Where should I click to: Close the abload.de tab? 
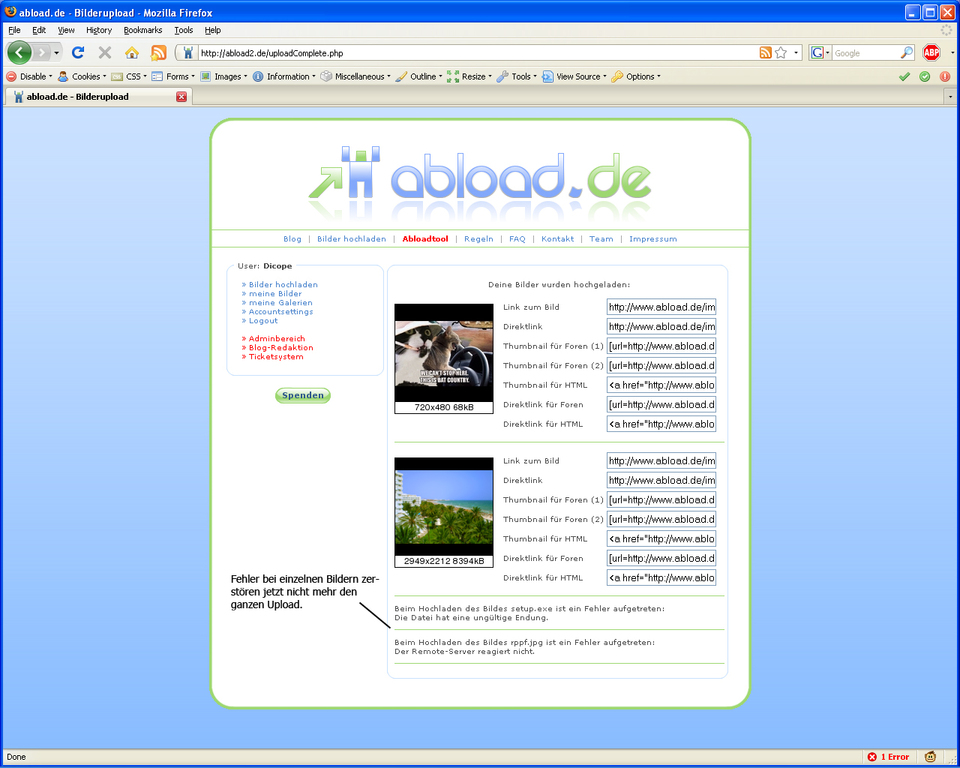coord(181,97)
